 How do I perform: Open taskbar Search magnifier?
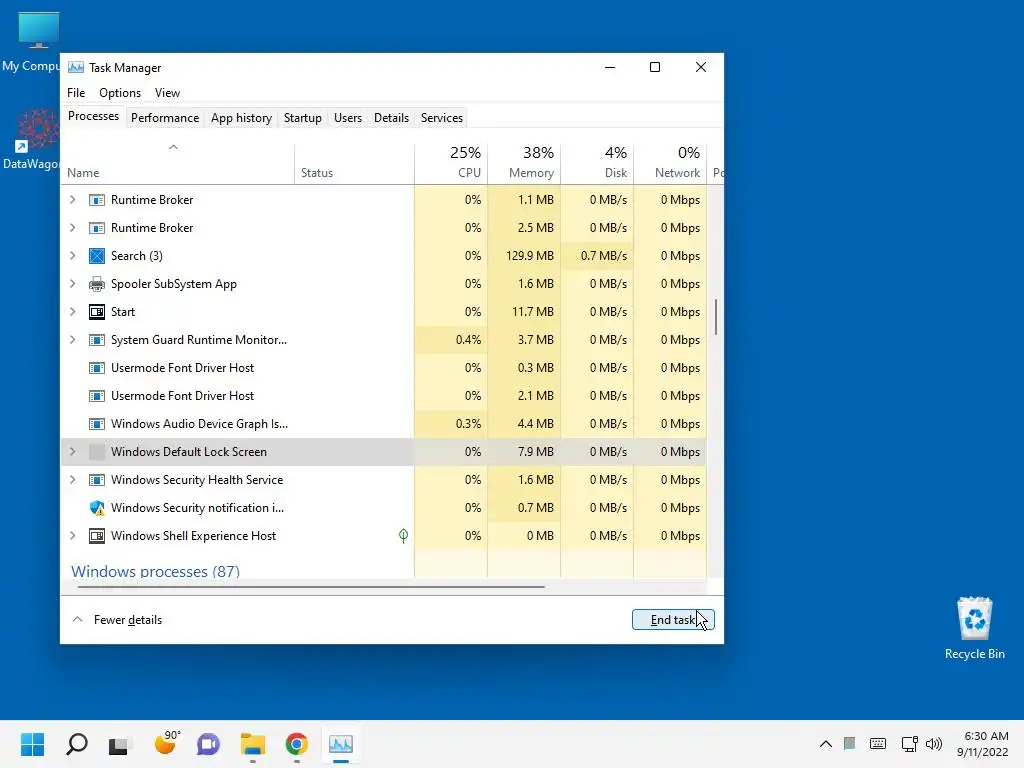(x=76, y=744)
